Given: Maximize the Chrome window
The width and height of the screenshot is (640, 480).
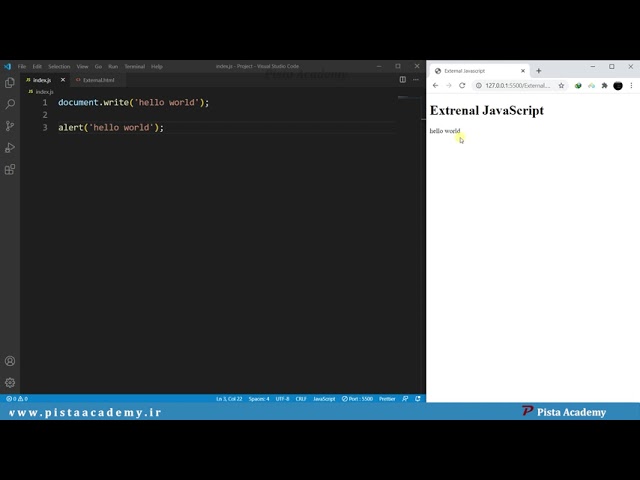Looking at the screenshot, I should pos(611,67).
